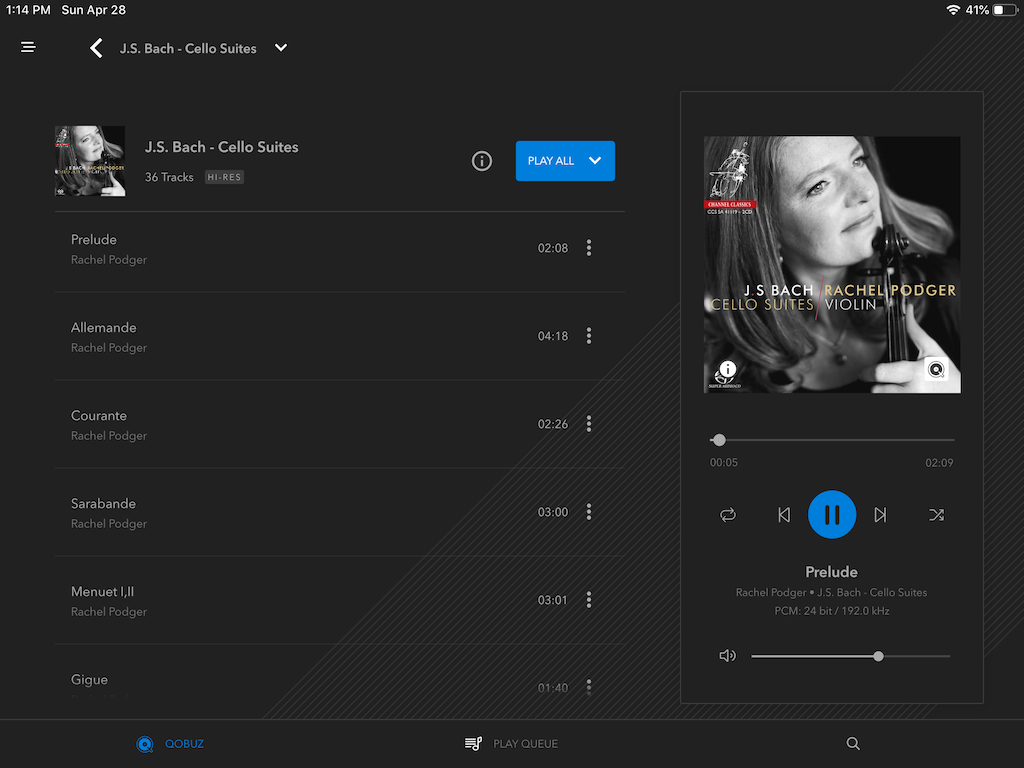Go back with the left chevron arrow
The width and height of the screenshot is (1024, 768).
coord(96,48)
